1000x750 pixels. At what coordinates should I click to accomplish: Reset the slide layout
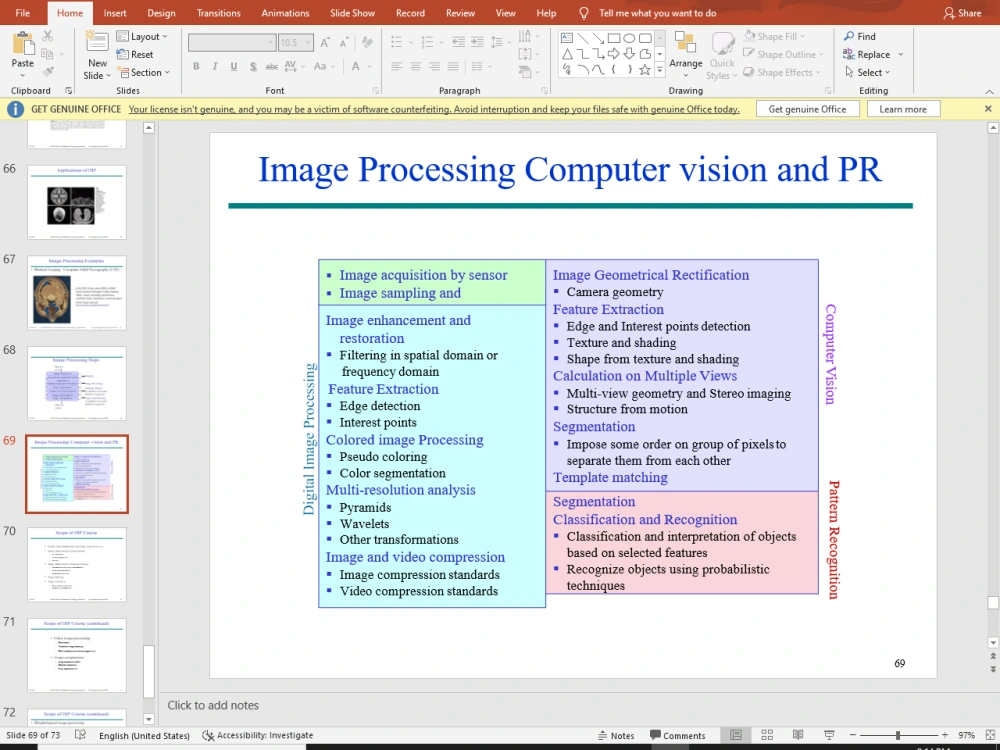tap(135, 54)
